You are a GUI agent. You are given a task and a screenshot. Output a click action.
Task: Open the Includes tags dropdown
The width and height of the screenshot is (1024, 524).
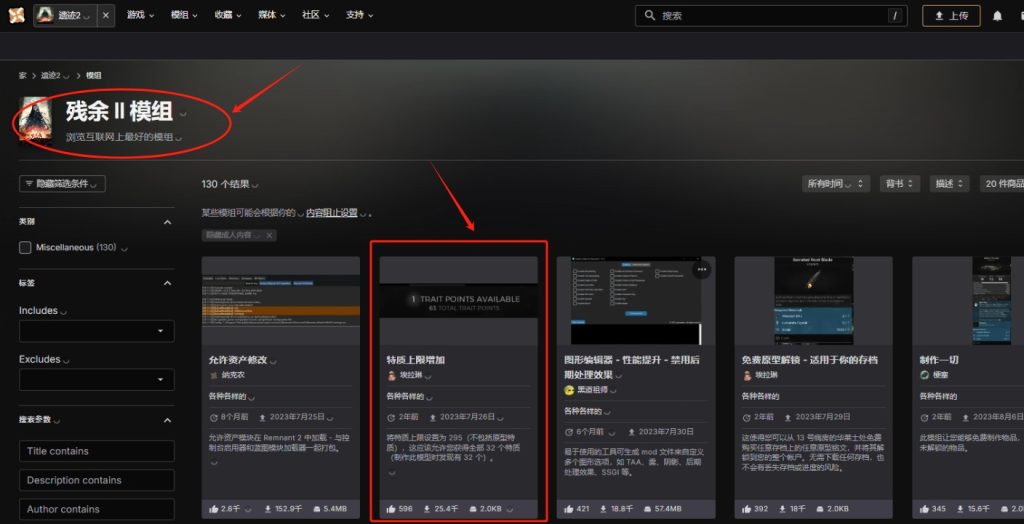(x=97, y=331)
